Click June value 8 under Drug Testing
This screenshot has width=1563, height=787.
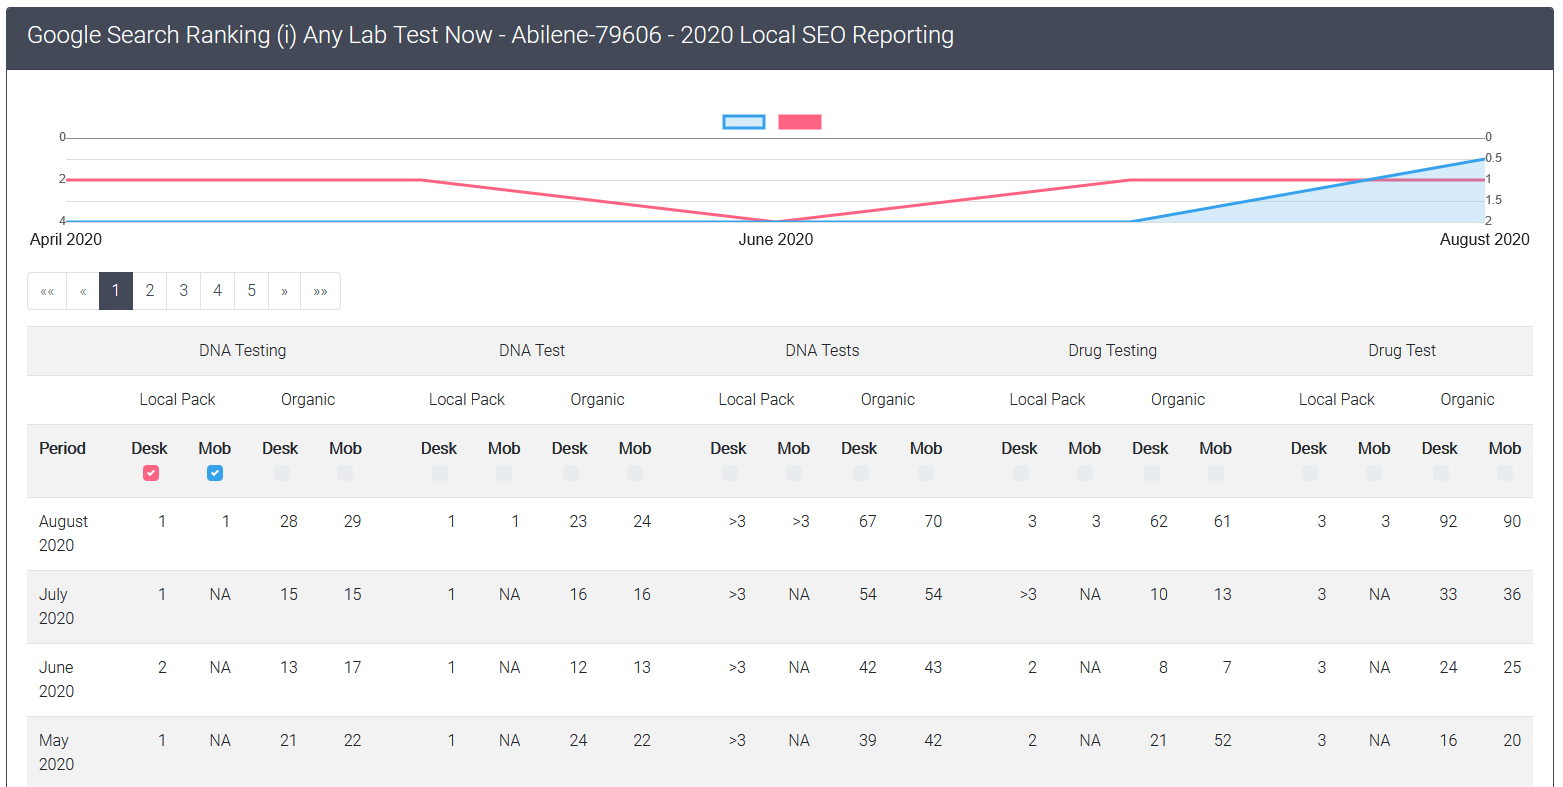click(x=1163, y=667)
